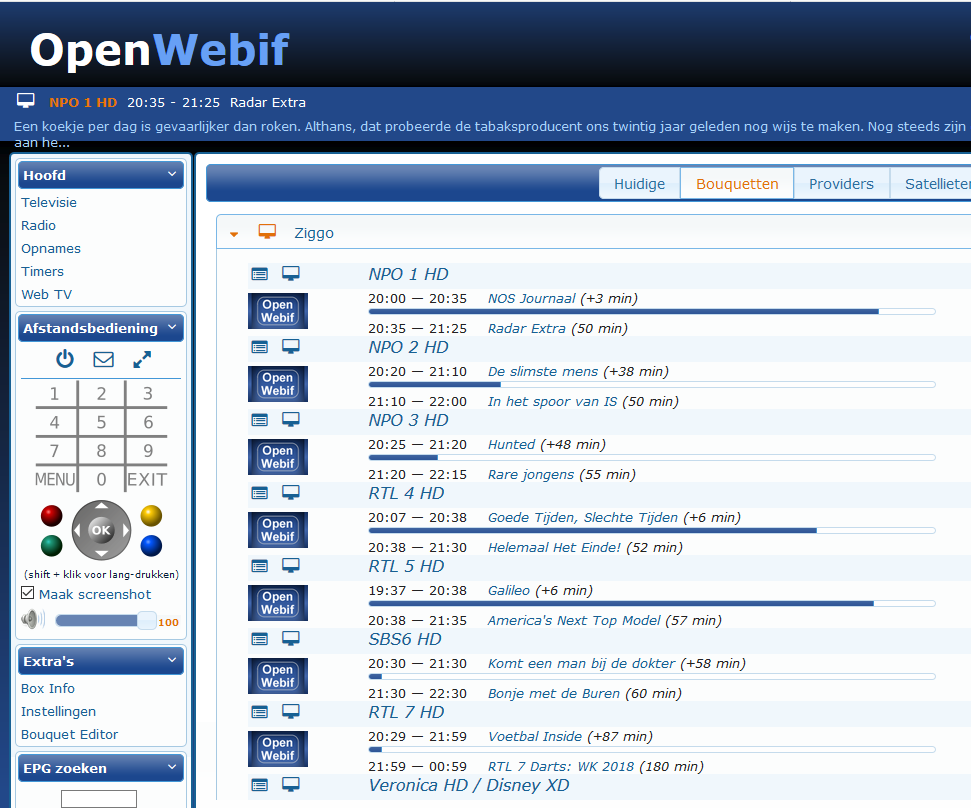
Task: Click remote number key 5
Action: point(101,422)
